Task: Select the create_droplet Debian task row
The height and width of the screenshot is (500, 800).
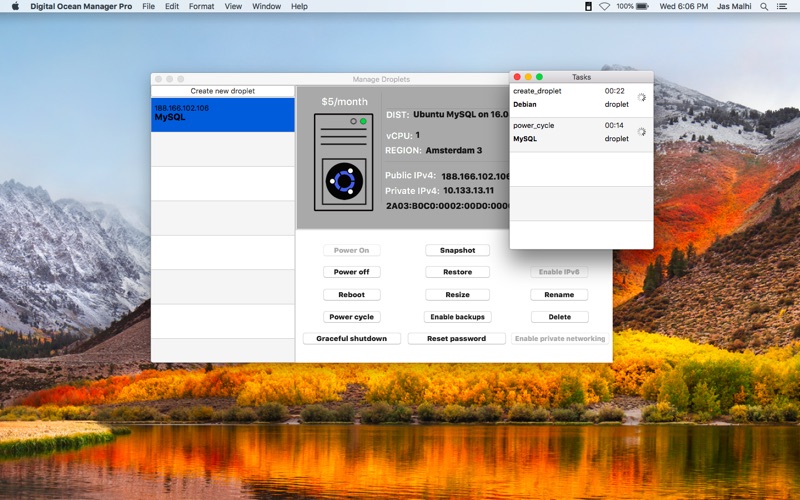Action: pos(581,100)
